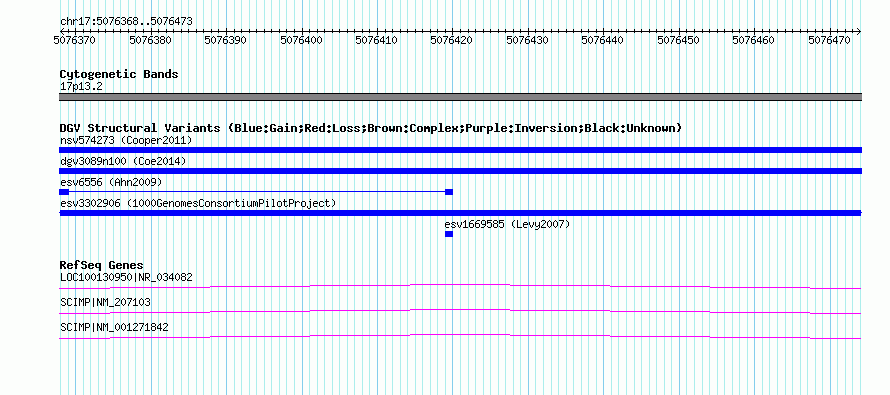Image resolution: width=890 pixels, height=395 pixels.
Task: Click the right end block of esv6556
Action: coord(449,192)
